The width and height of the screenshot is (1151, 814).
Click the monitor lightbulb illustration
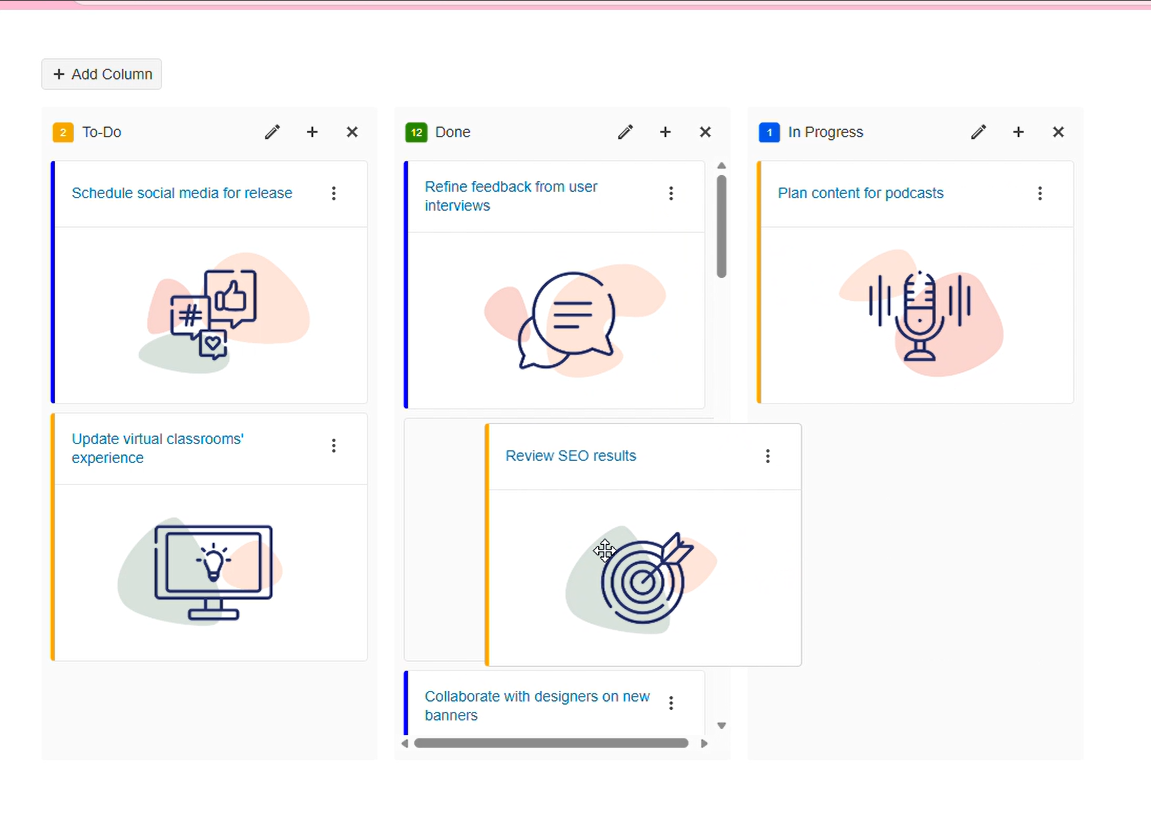(200, 571)
